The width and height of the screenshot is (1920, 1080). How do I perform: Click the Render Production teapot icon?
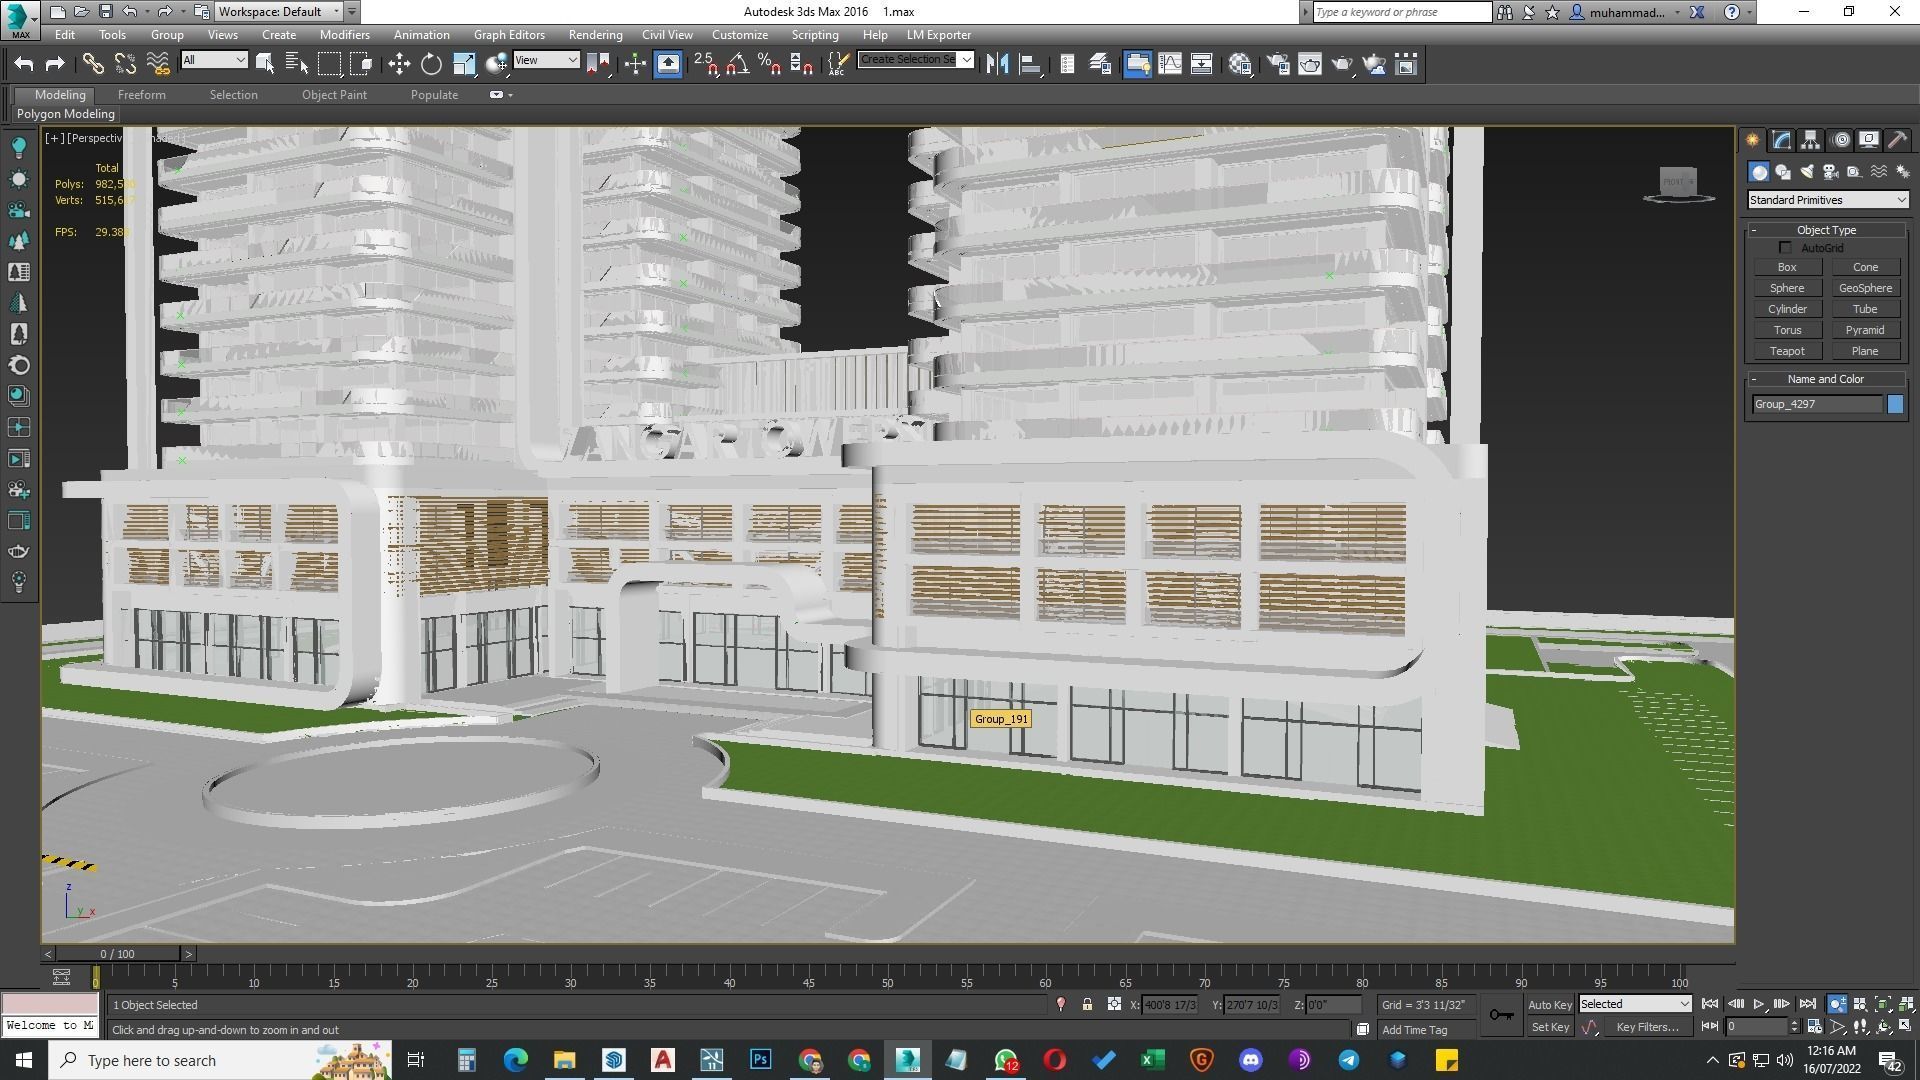(1342, 64)
